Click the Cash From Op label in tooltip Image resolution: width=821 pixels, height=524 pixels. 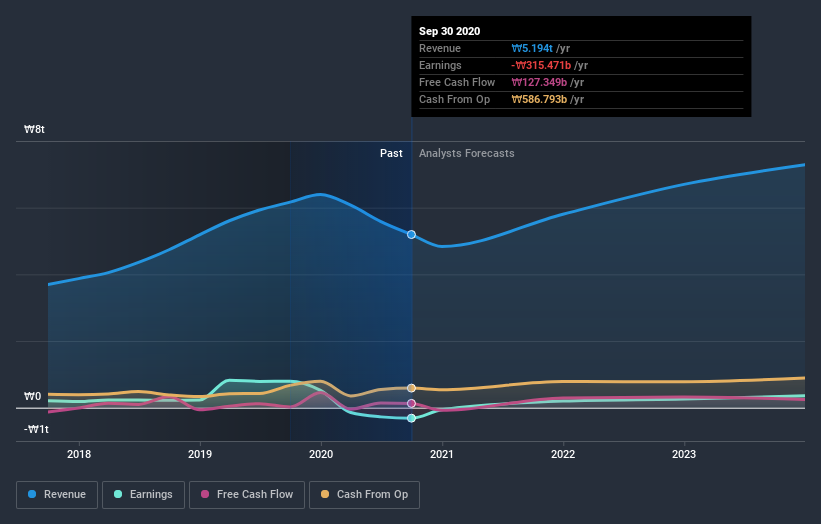tap(454, 99)
